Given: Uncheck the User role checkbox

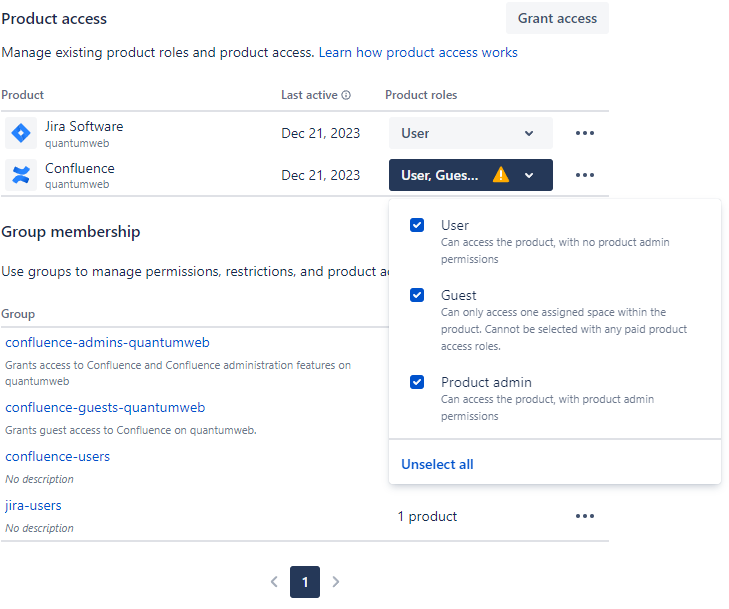Looking at the screenshot, I should tap(417, 225).
